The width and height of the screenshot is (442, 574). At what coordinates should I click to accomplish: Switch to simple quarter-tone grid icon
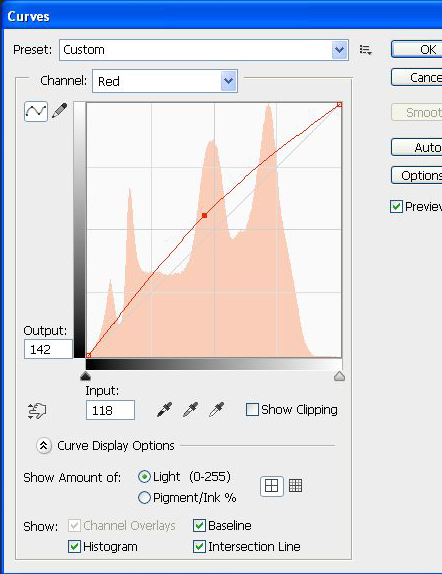(x=271, y=486)
